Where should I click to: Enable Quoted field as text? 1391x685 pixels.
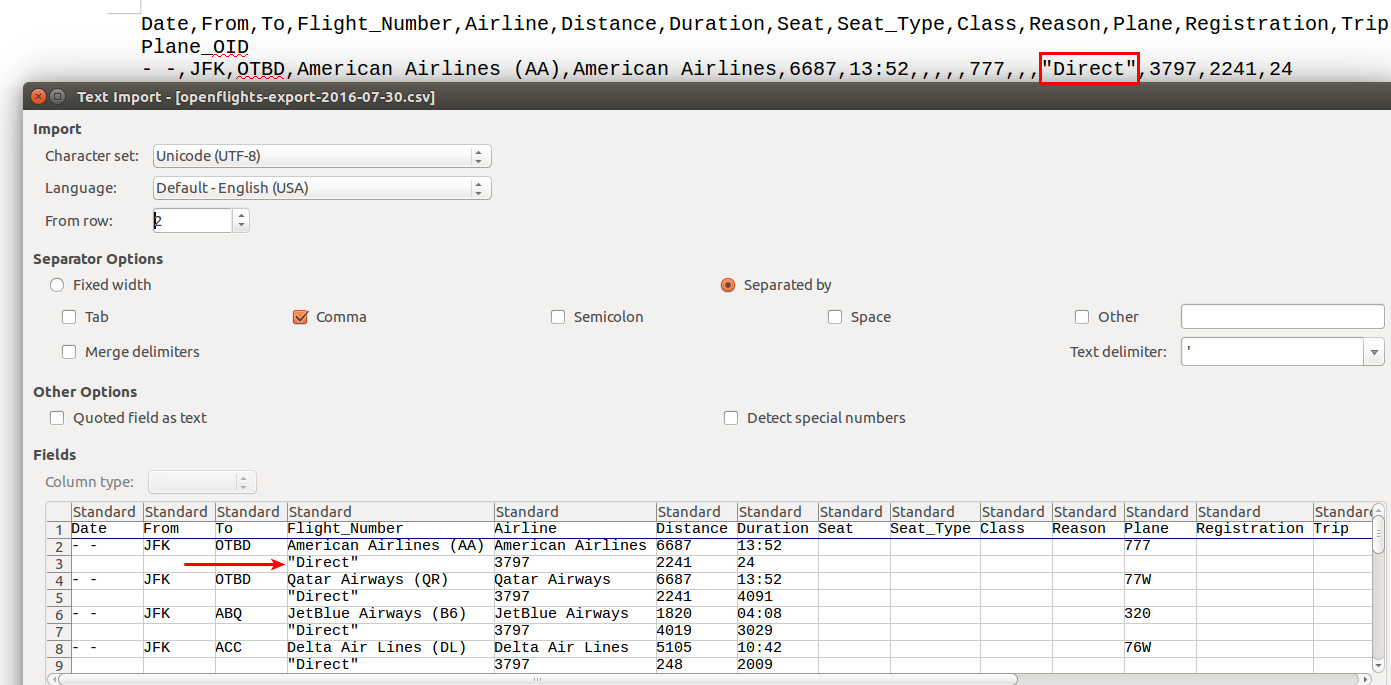coord(57,418)
